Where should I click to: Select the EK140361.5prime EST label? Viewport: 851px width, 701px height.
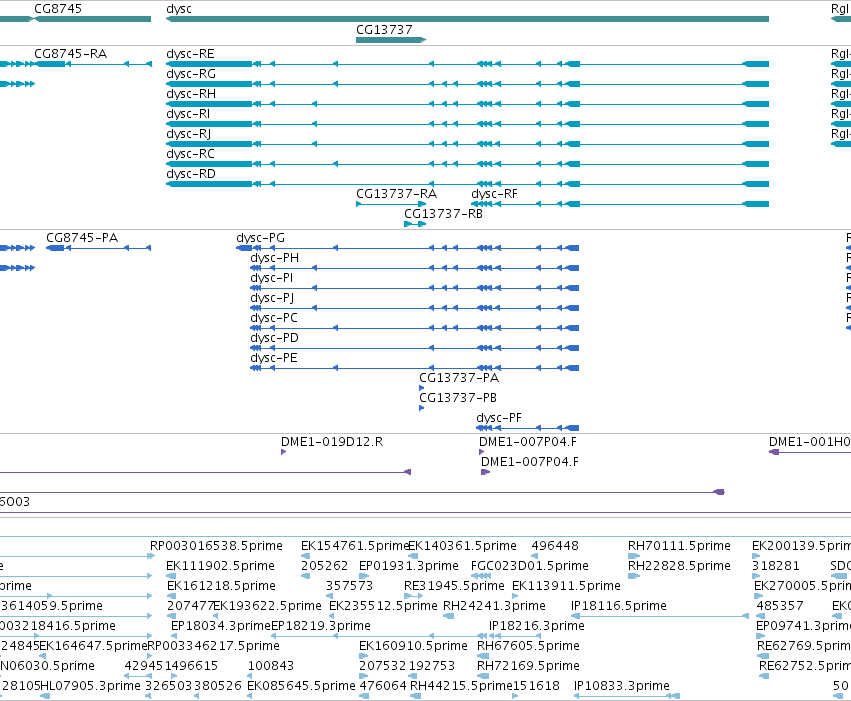pyautogui.click(x=462, y=546)
